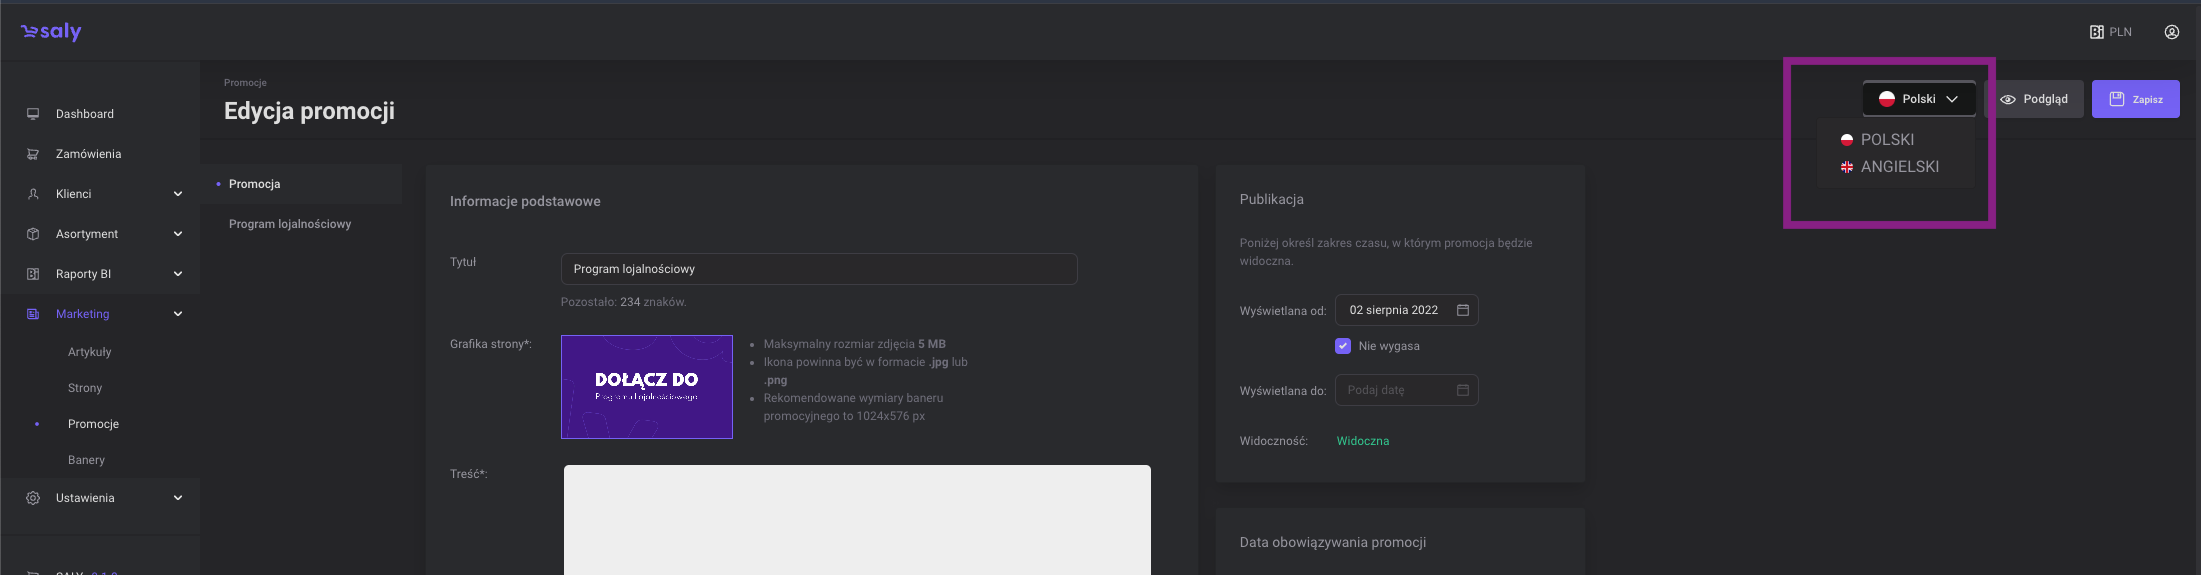Open calendar for Wyświetlana do date

(x=1462, y=390)
